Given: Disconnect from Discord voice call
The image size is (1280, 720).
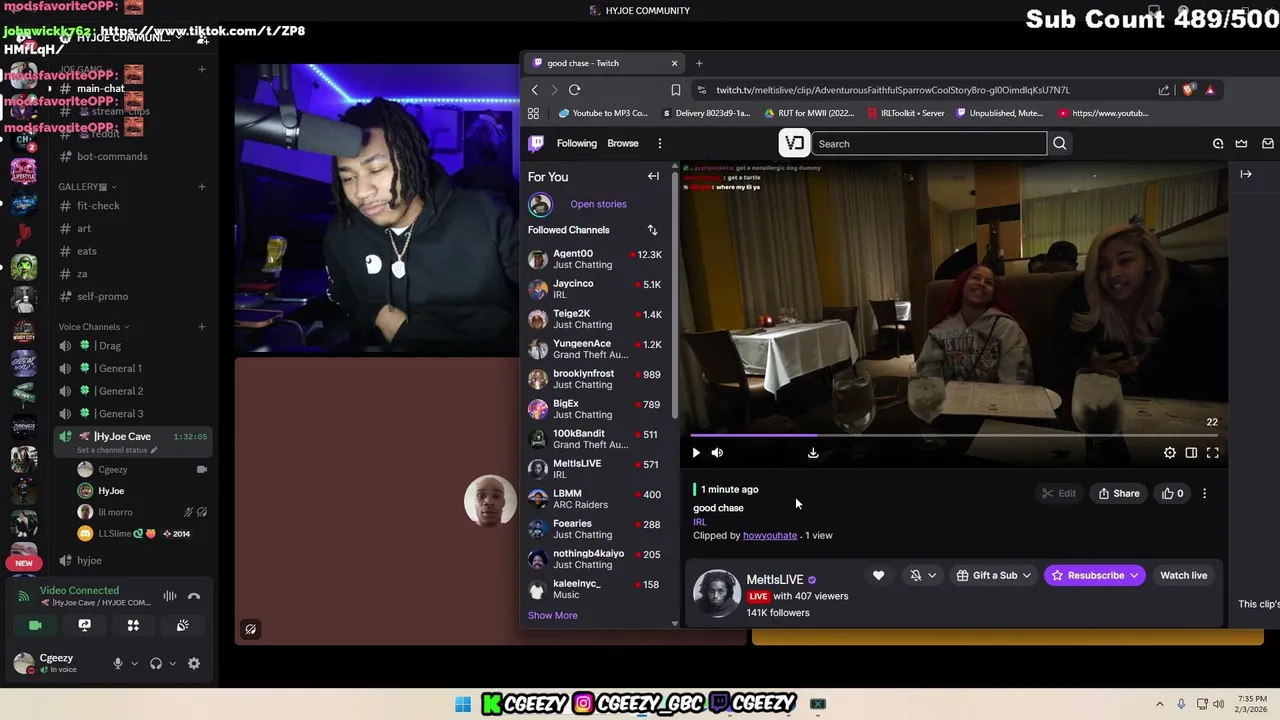Looking at the screenshot, I should click(x=194, y=596).
